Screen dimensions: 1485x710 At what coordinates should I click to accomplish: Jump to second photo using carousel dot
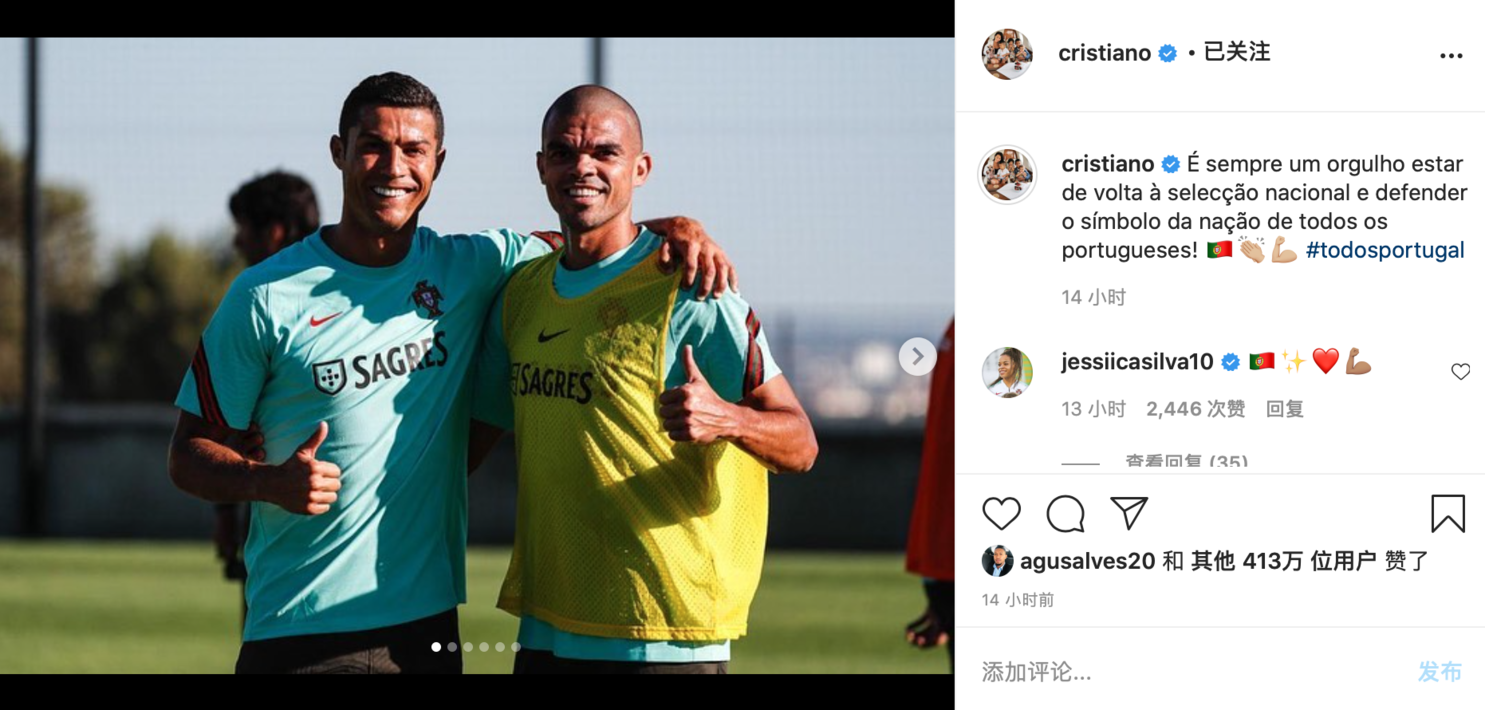click(x=452, y=647)
